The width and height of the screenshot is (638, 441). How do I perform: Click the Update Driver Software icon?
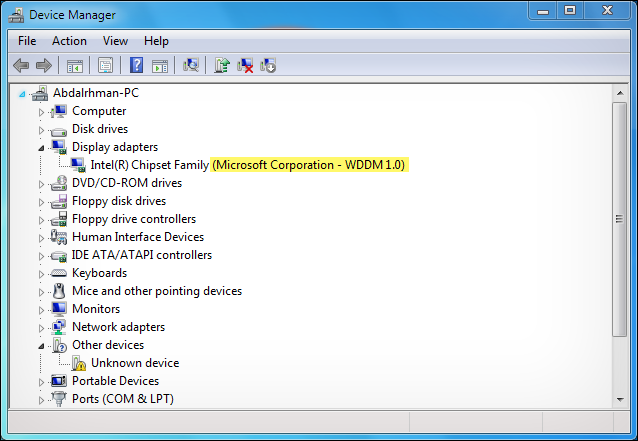click(222, 65)
